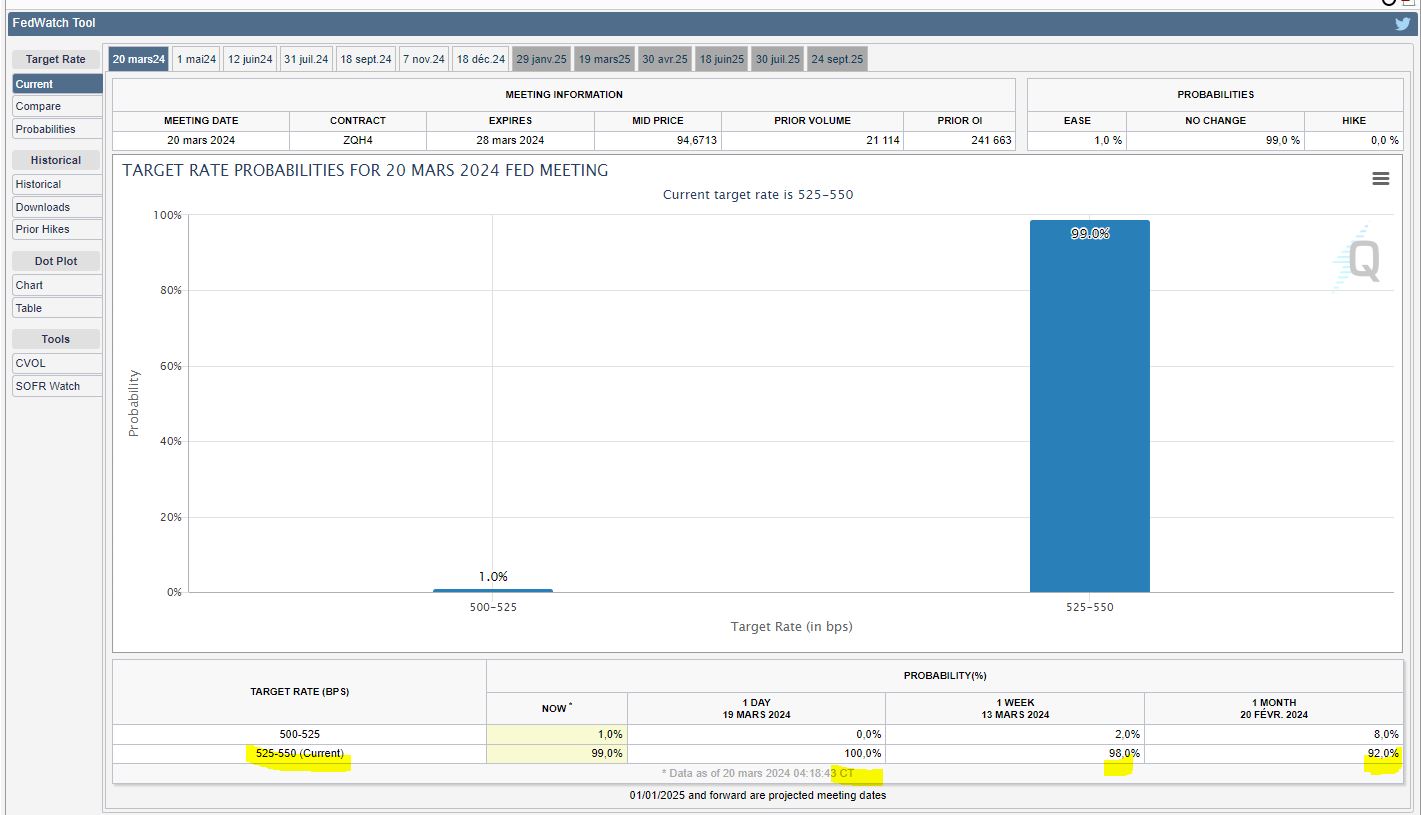Open the 18 juin25 meeting tab
The width and height of the screenshot is (1421, 815).
(x=722, y=59)
